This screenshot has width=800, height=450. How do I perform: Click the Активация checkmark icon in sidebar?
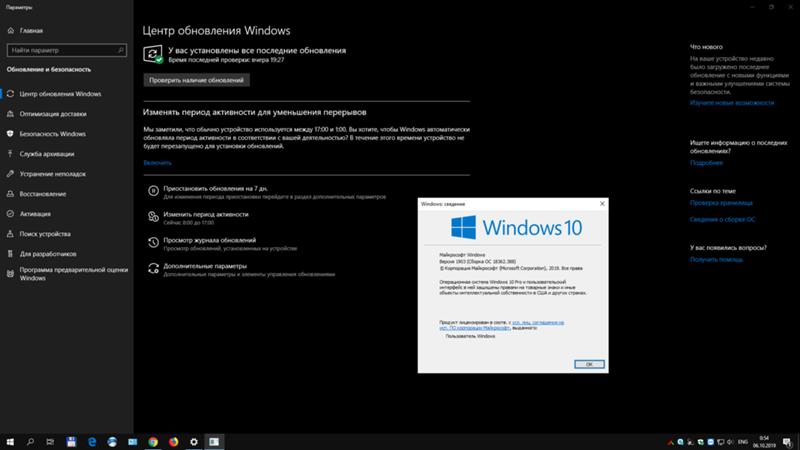click(x=10, y=214)
